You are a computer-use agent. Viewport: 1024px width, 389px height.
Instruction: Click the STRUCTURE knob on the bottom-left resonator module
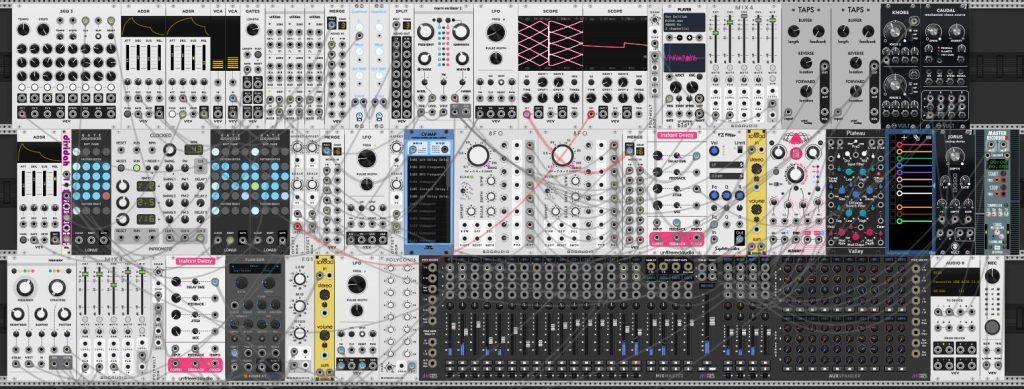click(57, 288)
